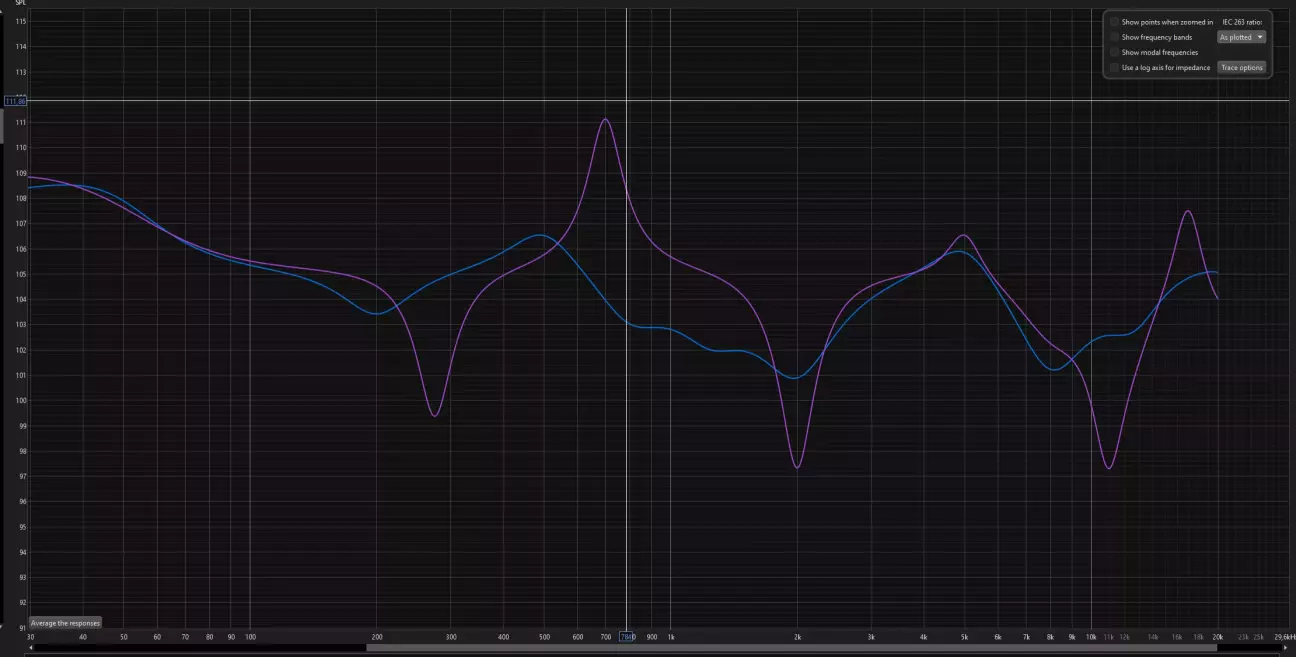Click the vertical scrollbar up arrow
Screen dimensions: 1296x657
pos(2,13)
